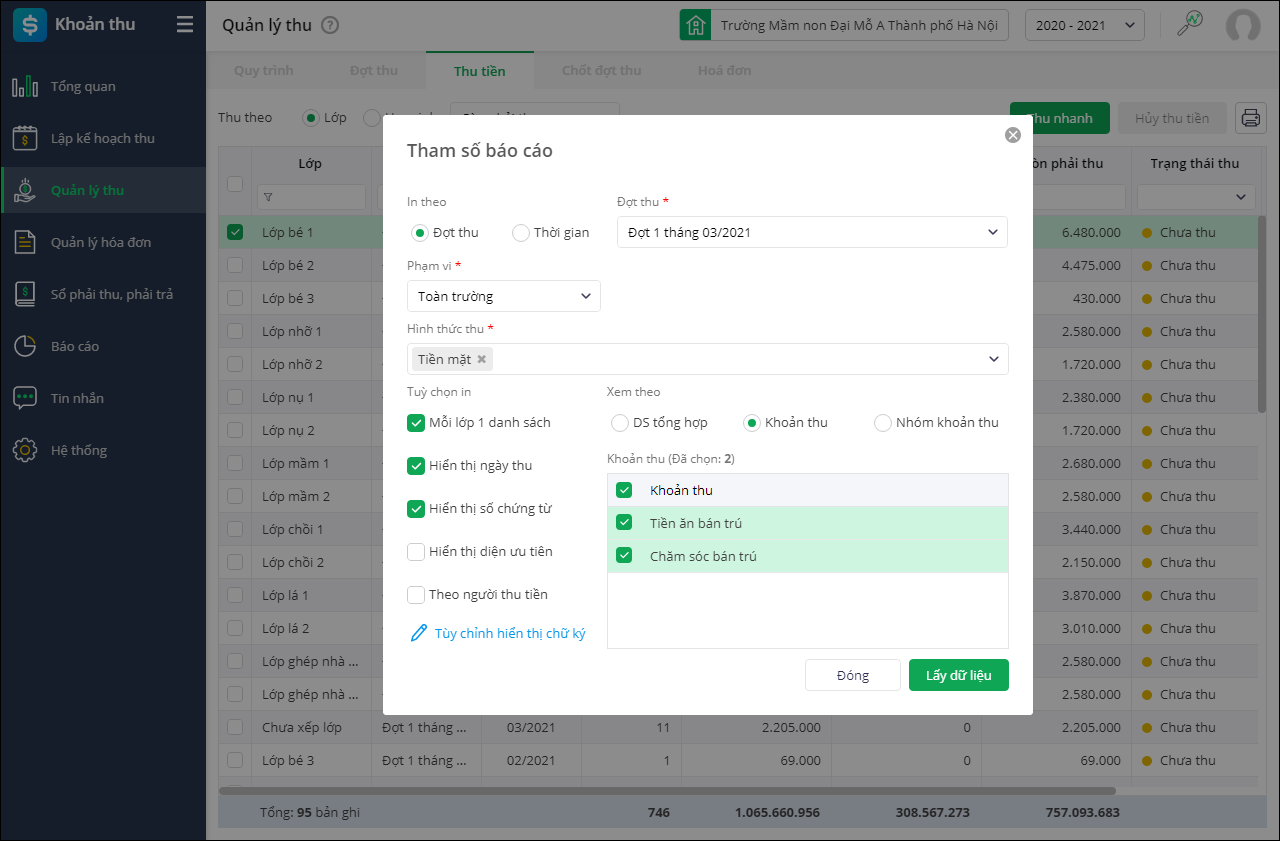
Task: Click the hamburger menu icon in sidebar header
Action: pyautogui.click(x=184, y=25)
